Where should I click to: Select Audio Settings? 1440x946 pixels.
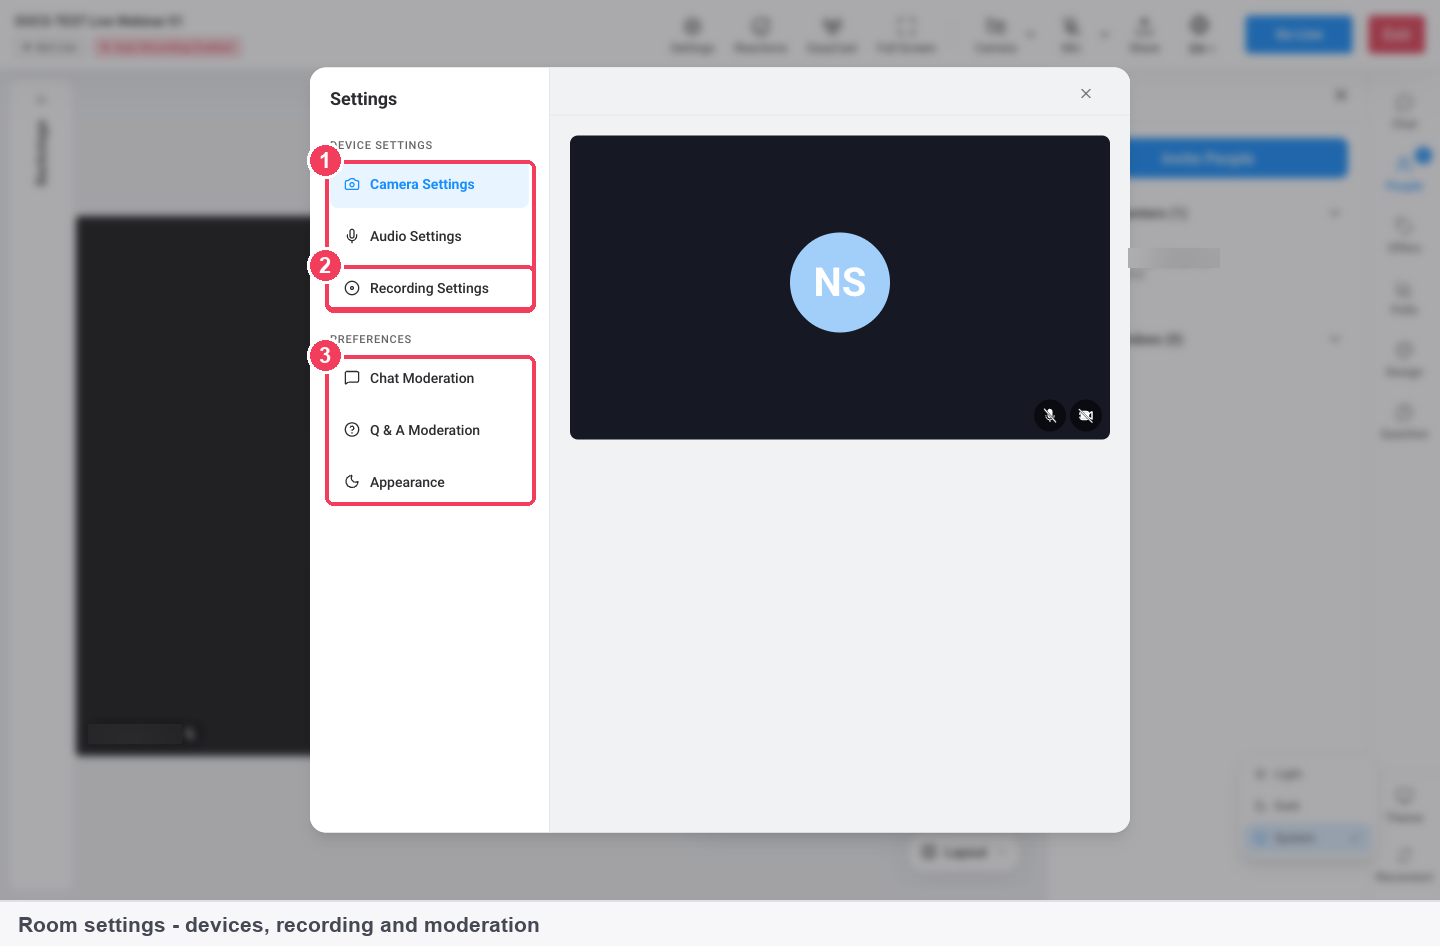click(430, 237)
